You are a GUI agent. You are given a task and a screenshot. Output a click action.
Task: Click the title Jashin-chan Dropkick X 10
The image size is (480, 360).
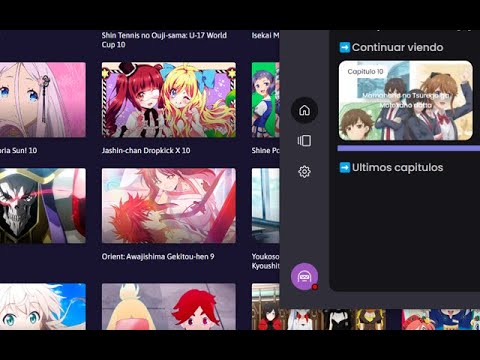146,150
